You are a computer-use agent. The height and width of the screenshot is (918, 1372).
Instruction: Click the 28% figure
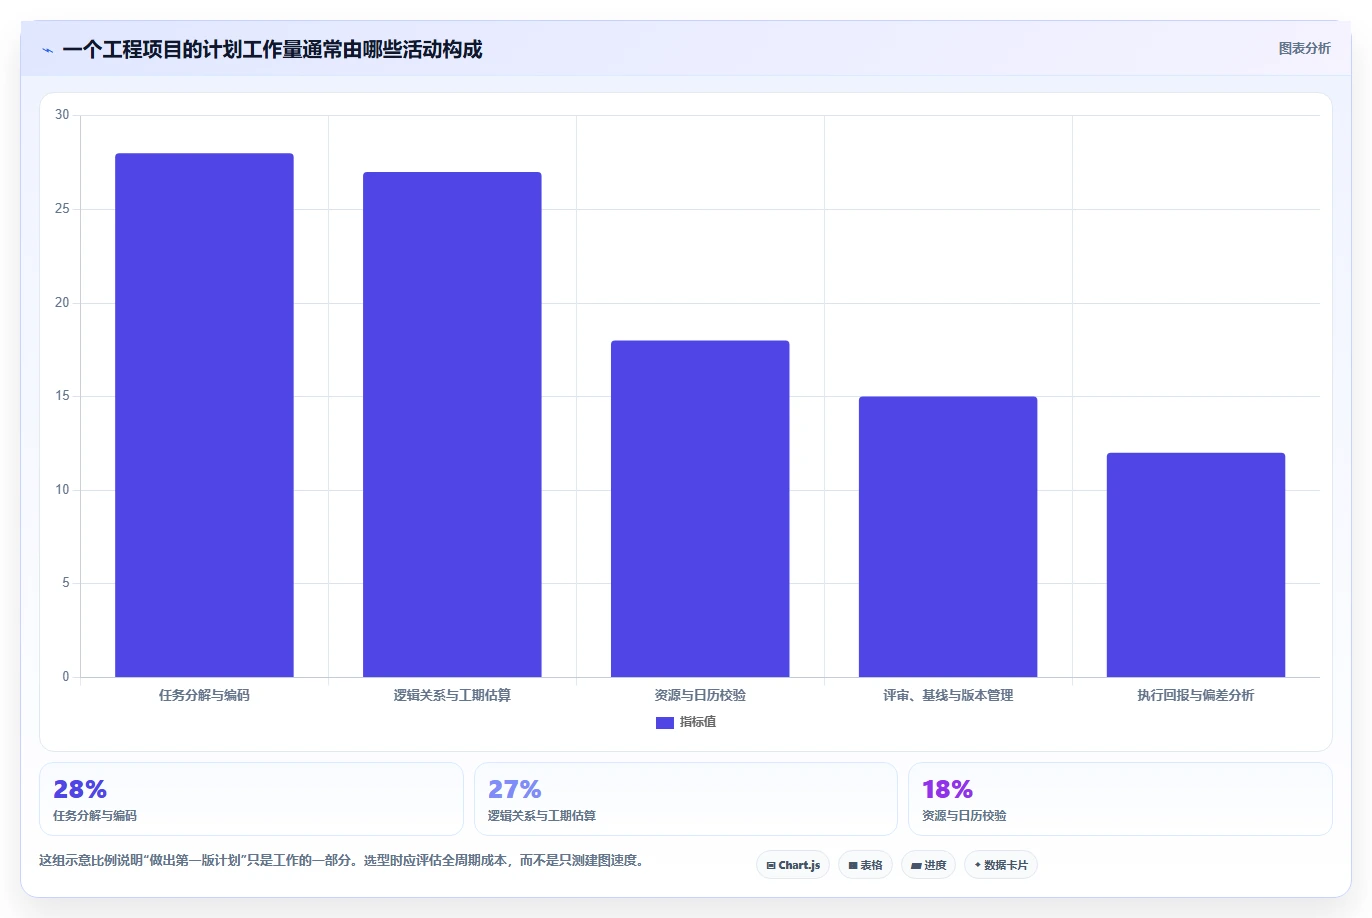click(x=80, y=789)
